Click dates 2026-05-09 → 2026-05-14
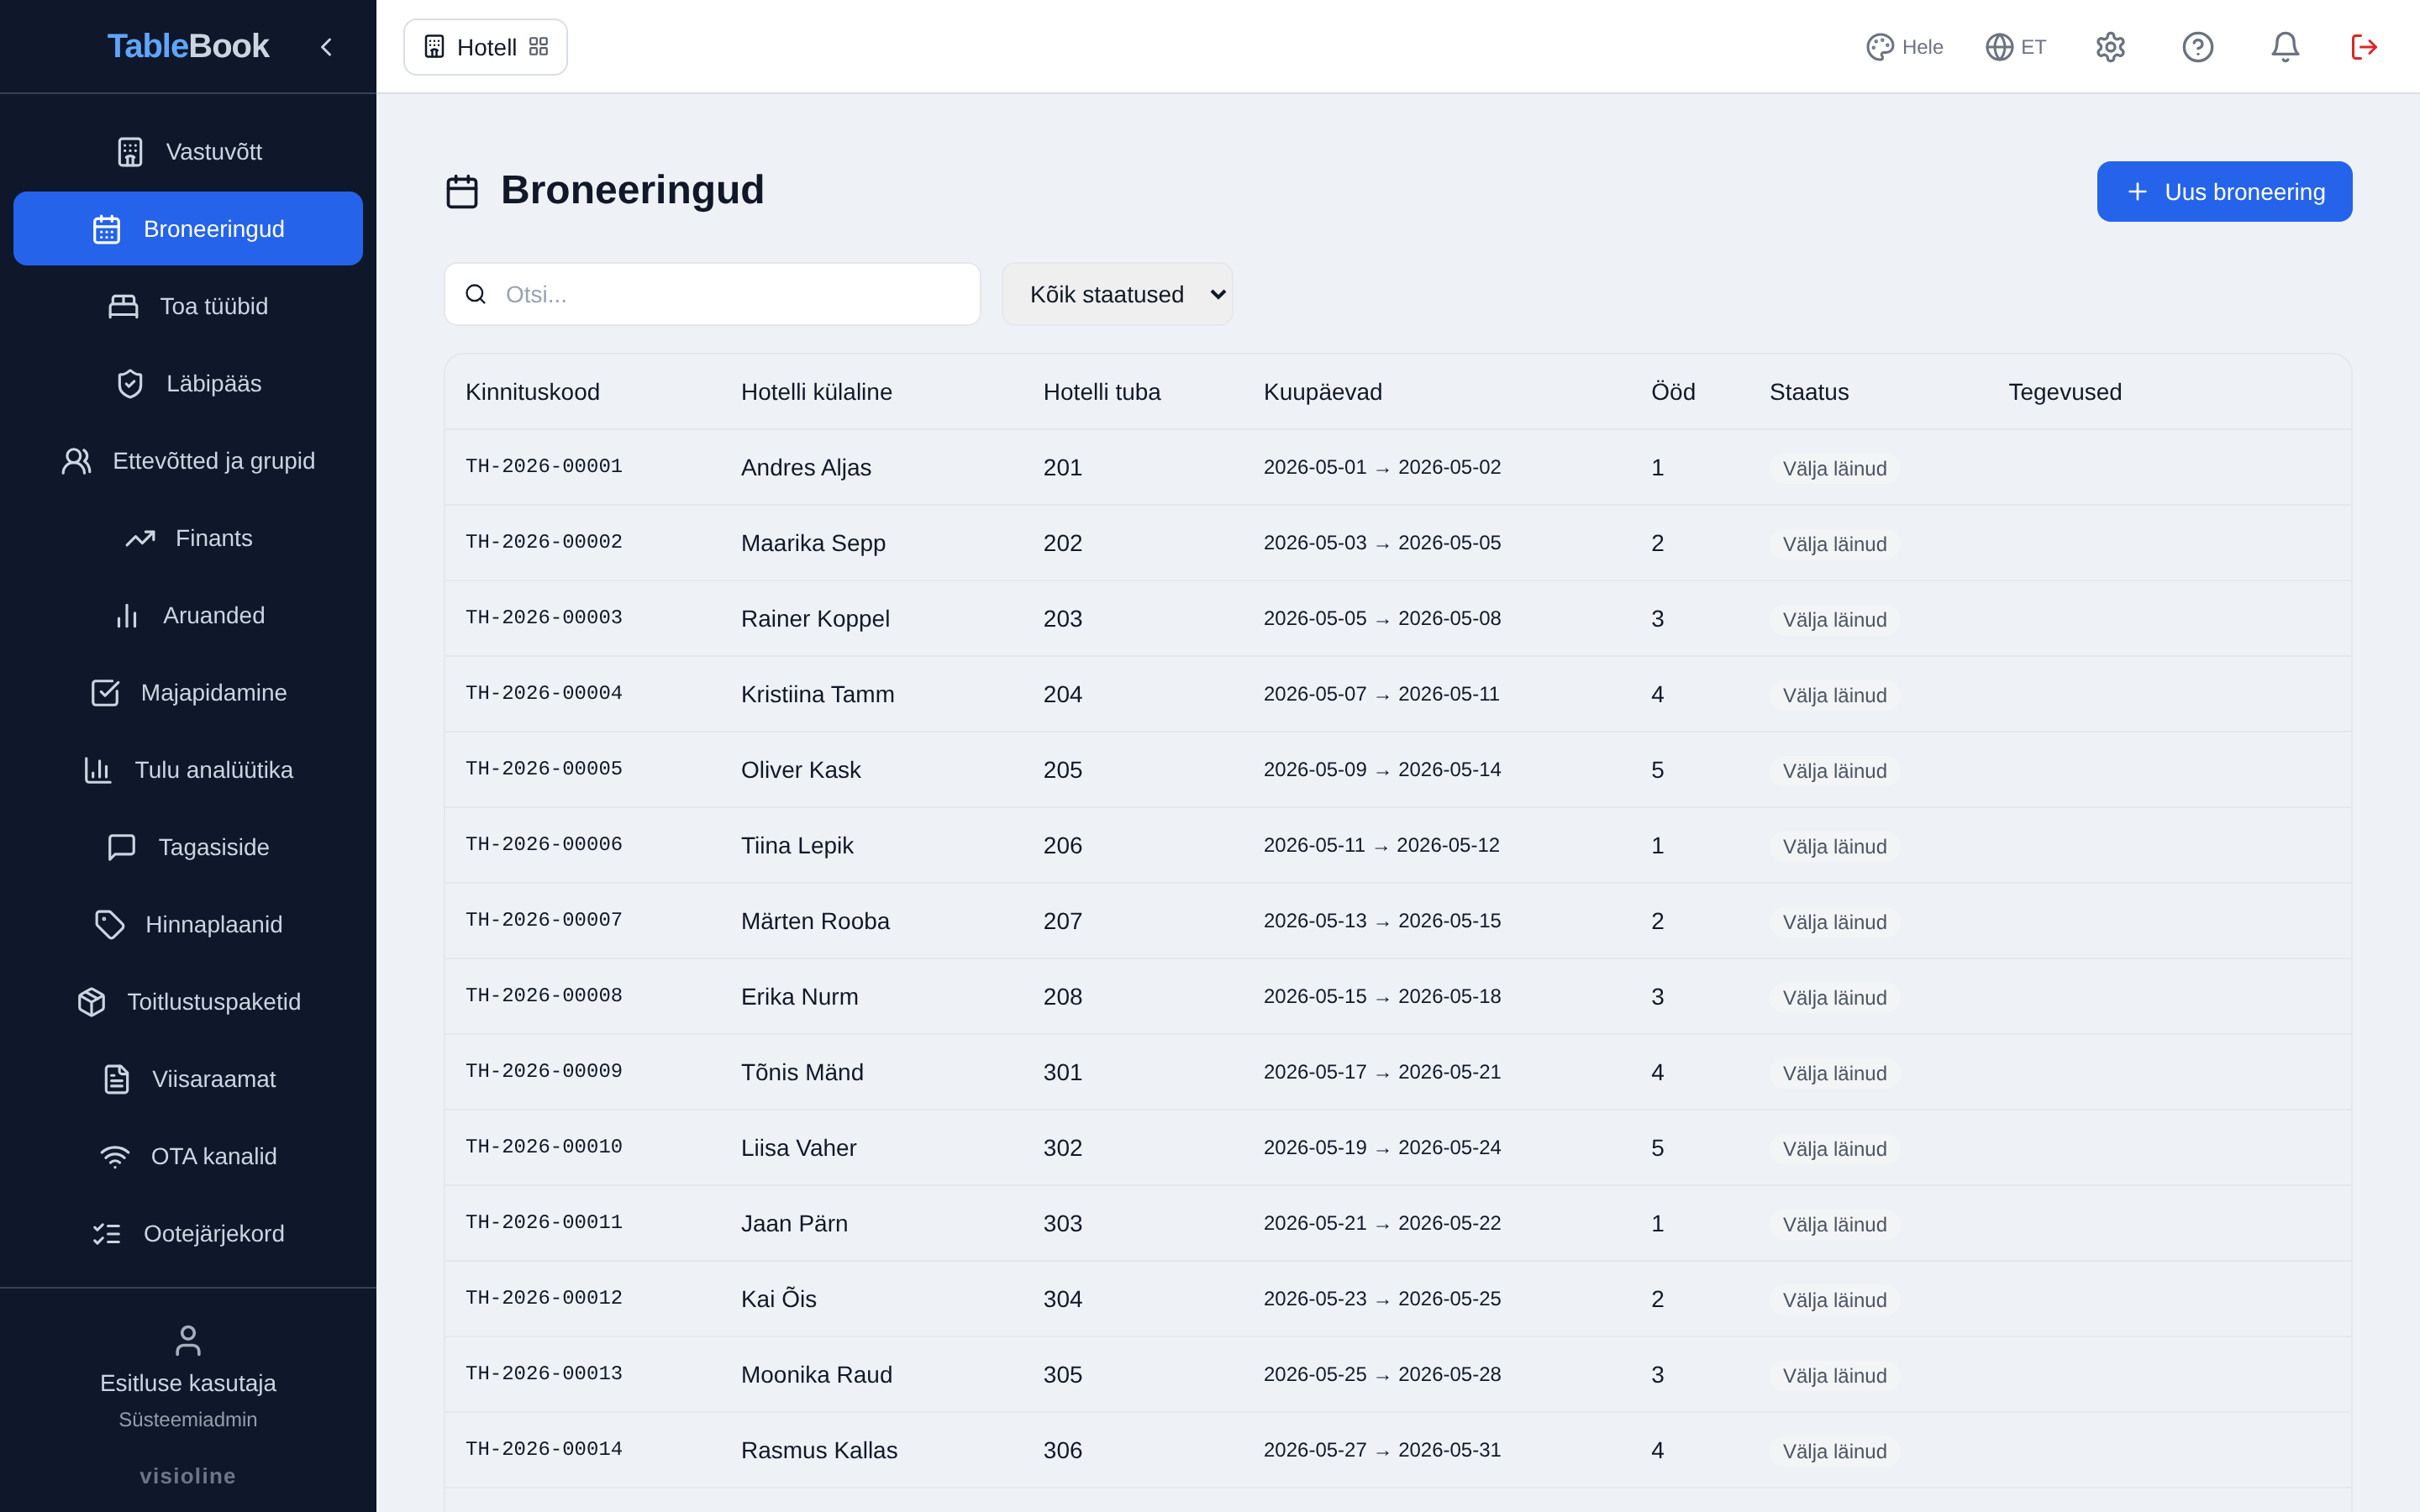The width and height of the screenshot is (2420, 1512). point(1382,769)
